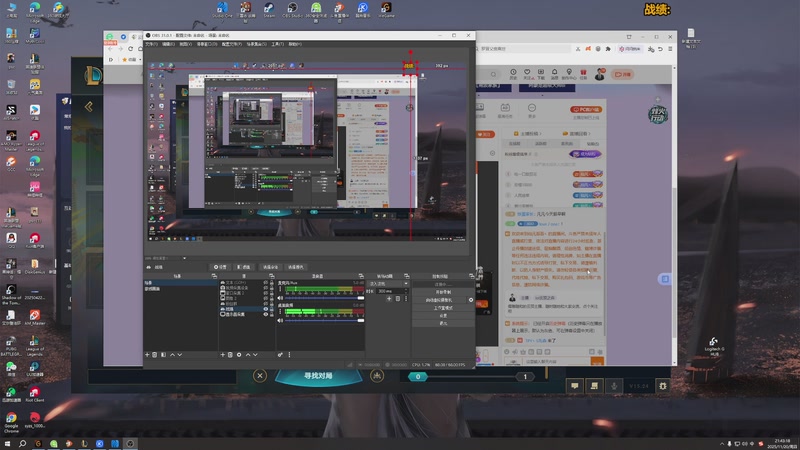Click 工作室模式 in OBS Controls

(444, 308)
